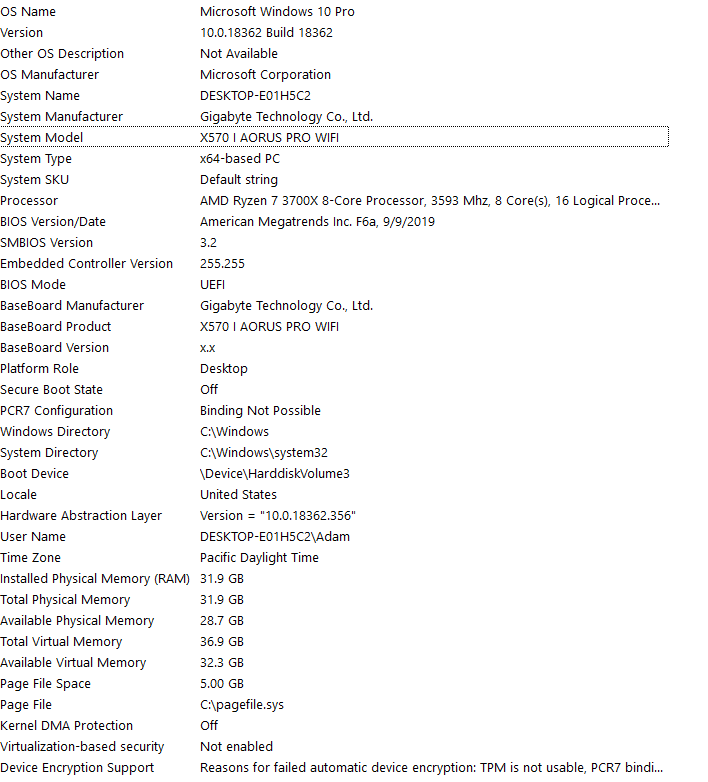Select Embedded Controller Version label
Screen dimensions: 708x782
tap(86, 263)
